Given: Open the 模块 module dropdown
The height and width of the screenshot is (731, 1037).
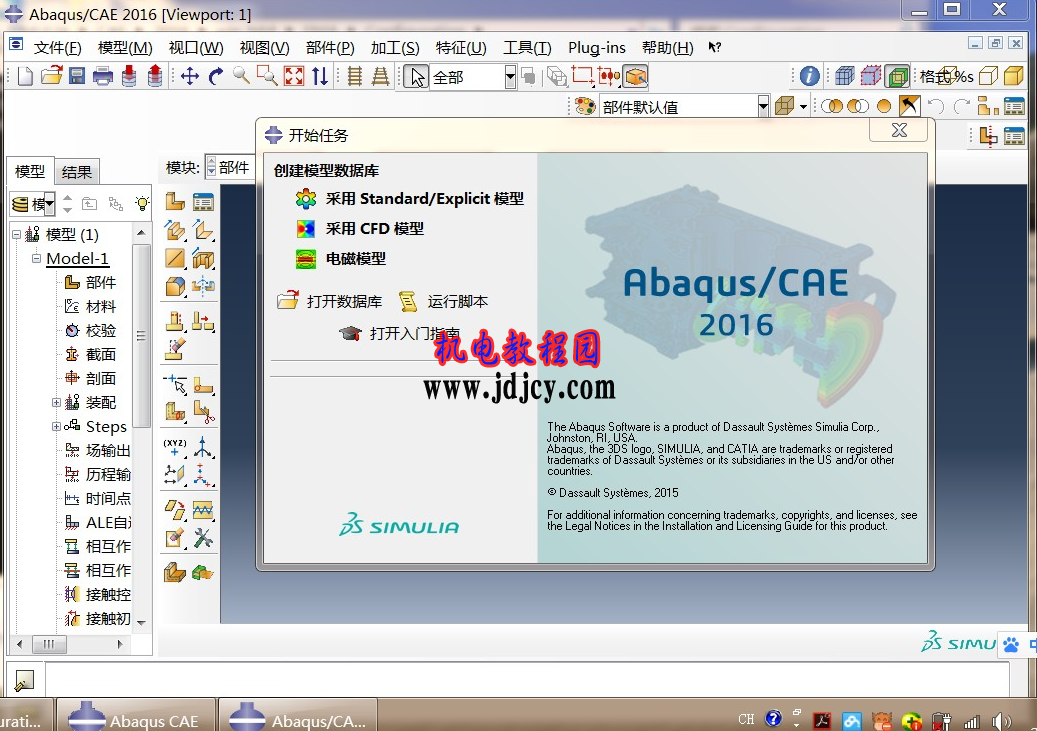Looking at the screenshot, I should pyautogui.click(x=229, y=167).
